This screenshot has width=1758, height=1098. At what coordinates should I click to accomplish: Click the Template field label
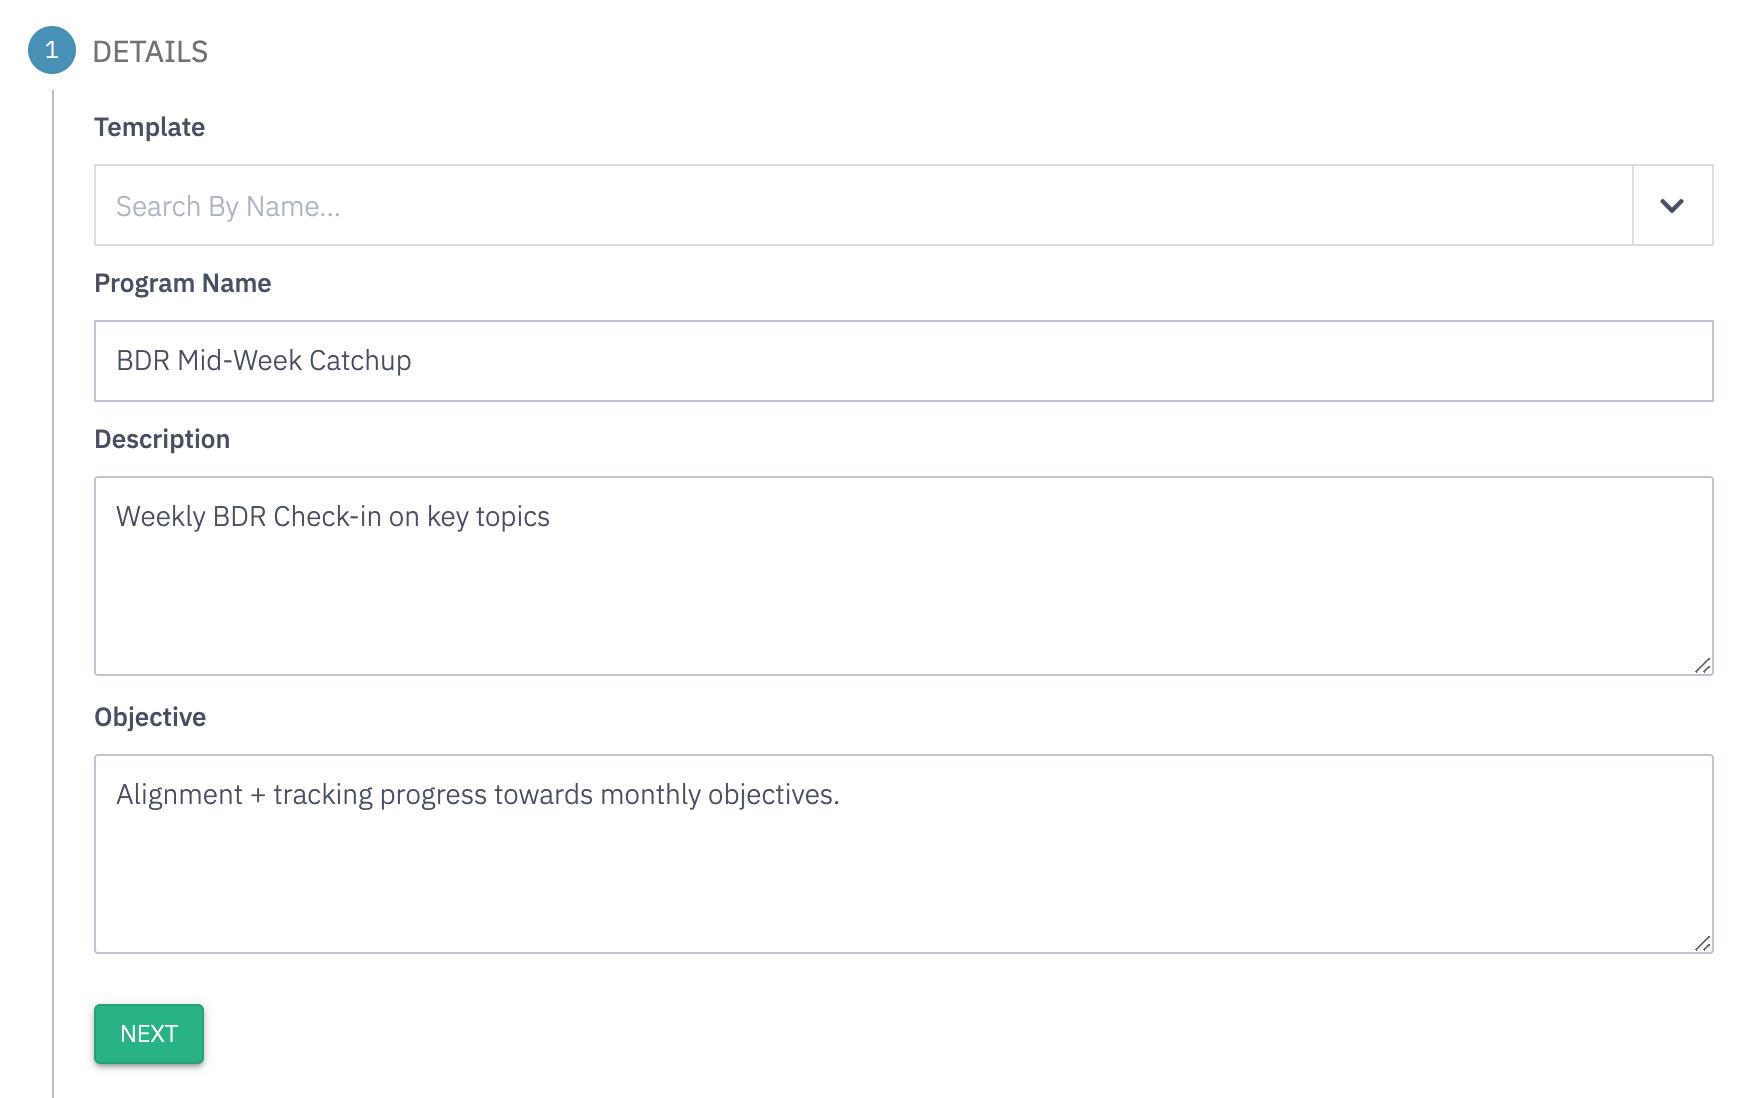150,127
